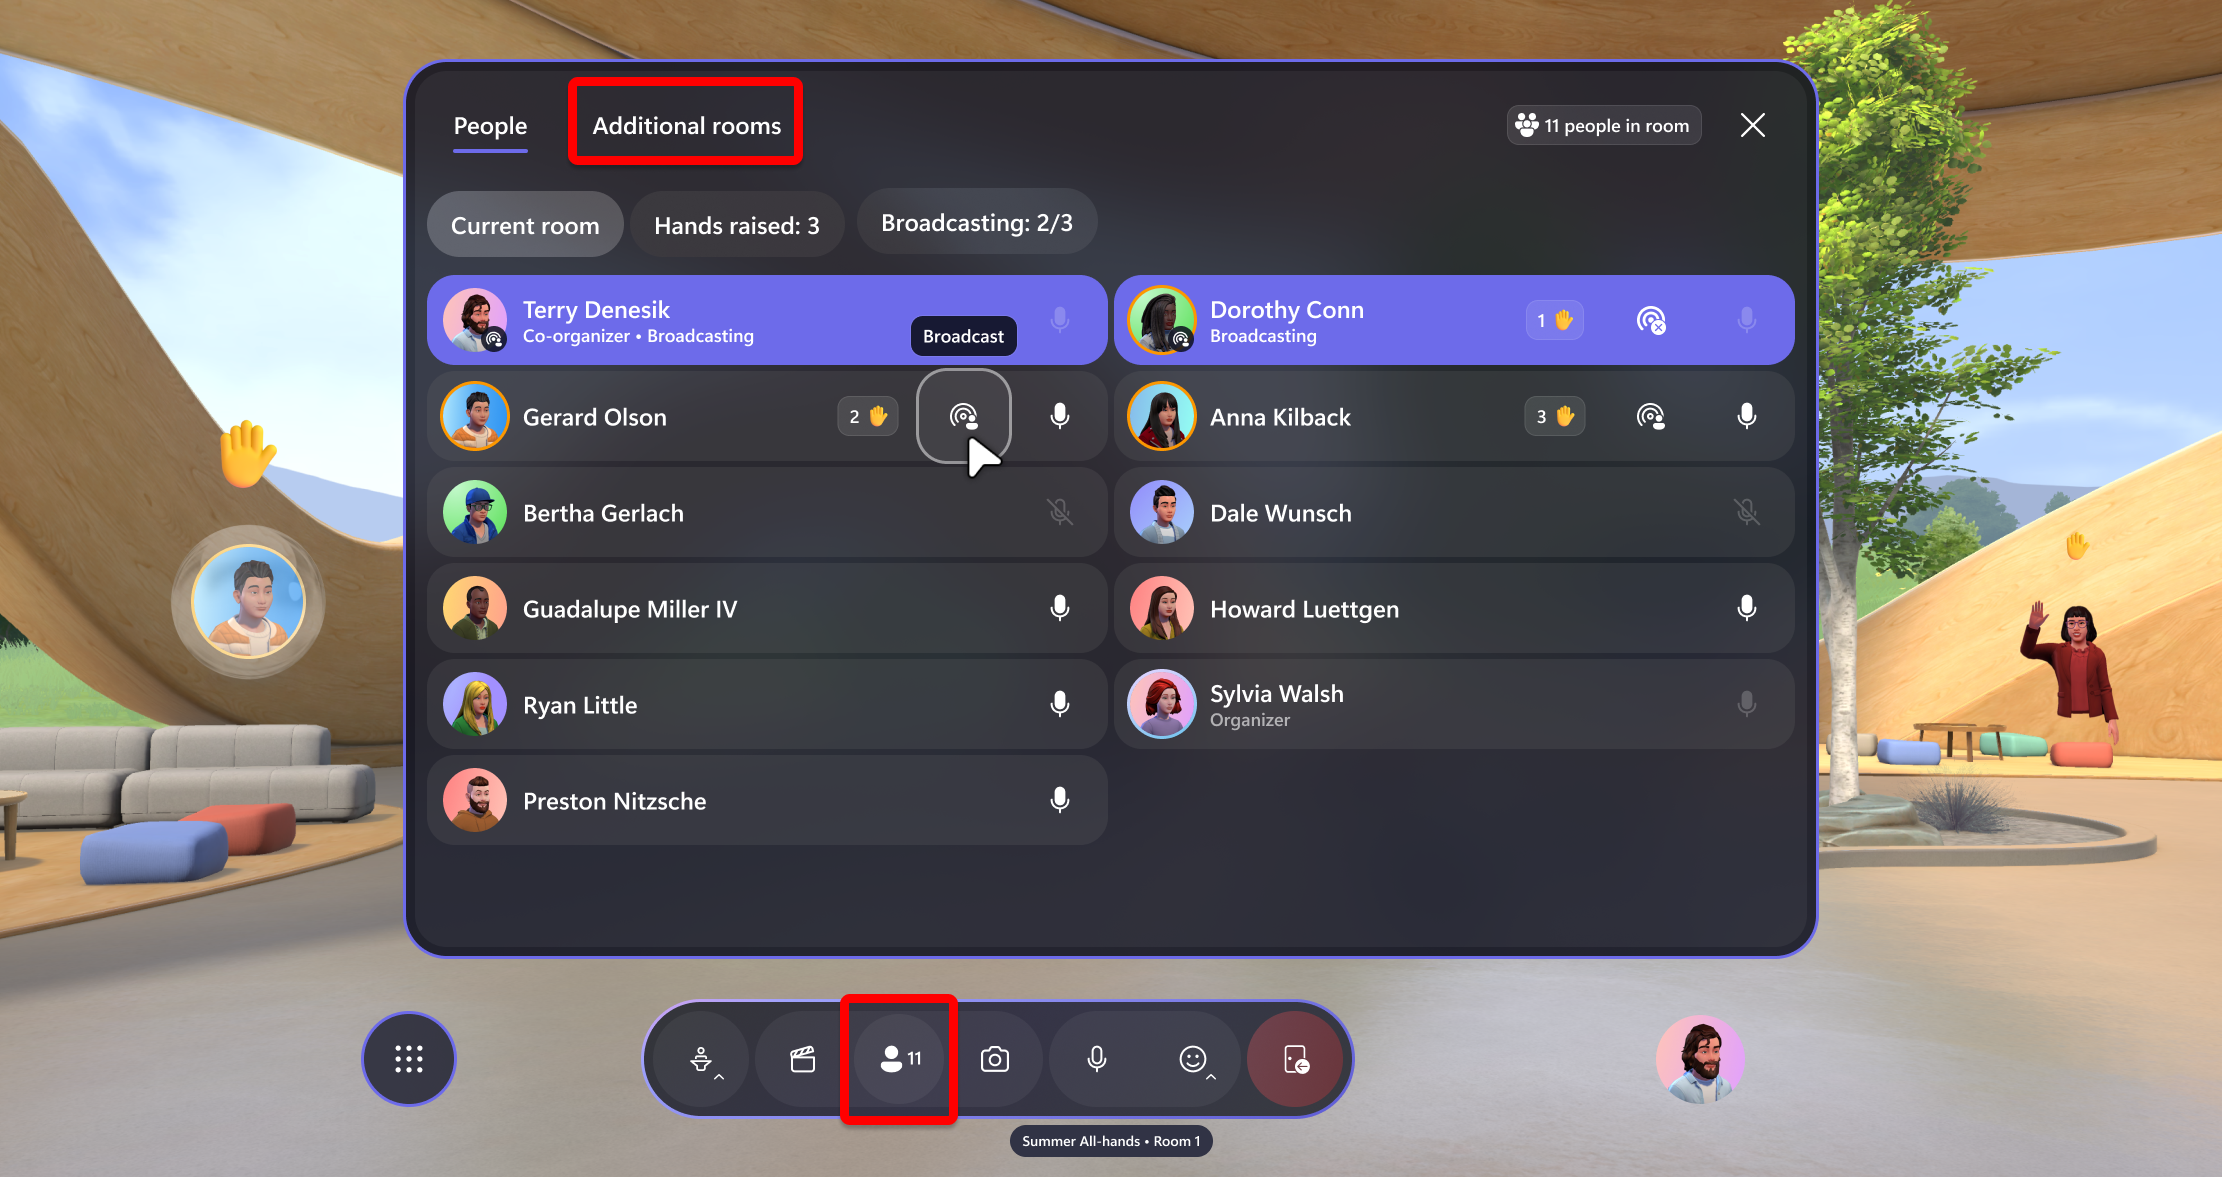Toggle mute for Ryan Little
This screenshot has height=1177, width=2222.
1060,704
